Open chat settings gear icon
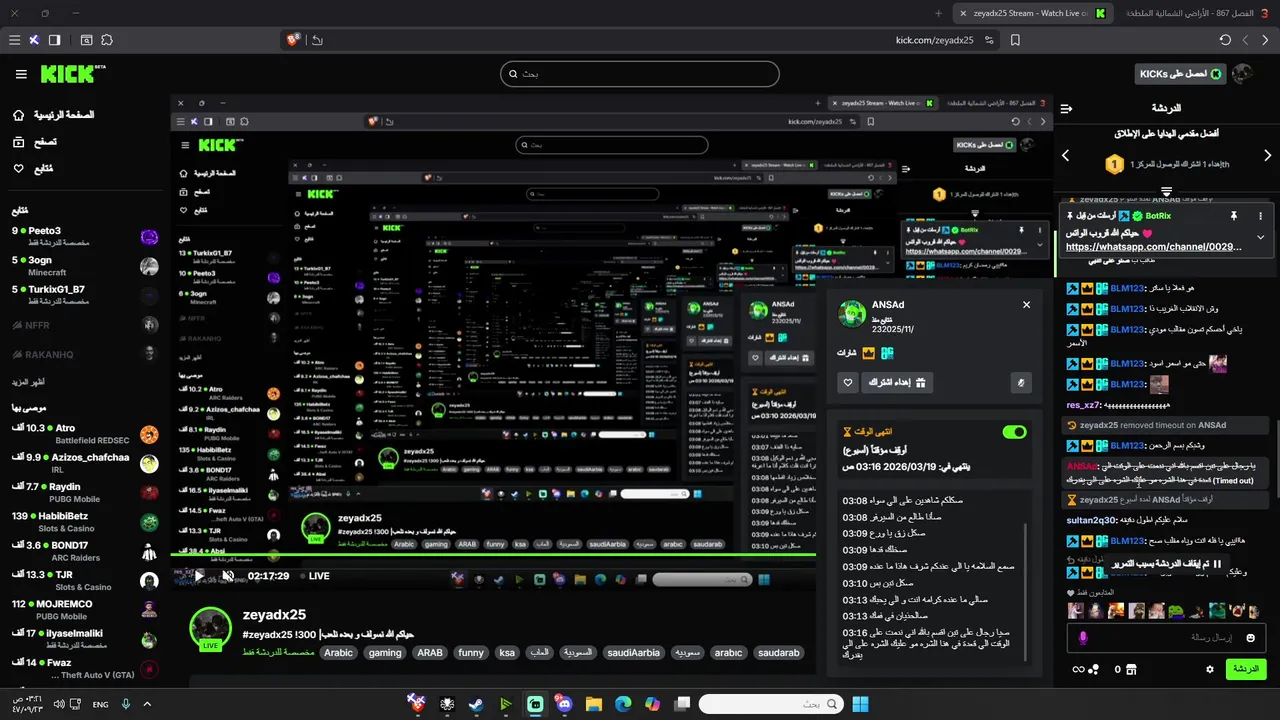 pos(1210,669)
